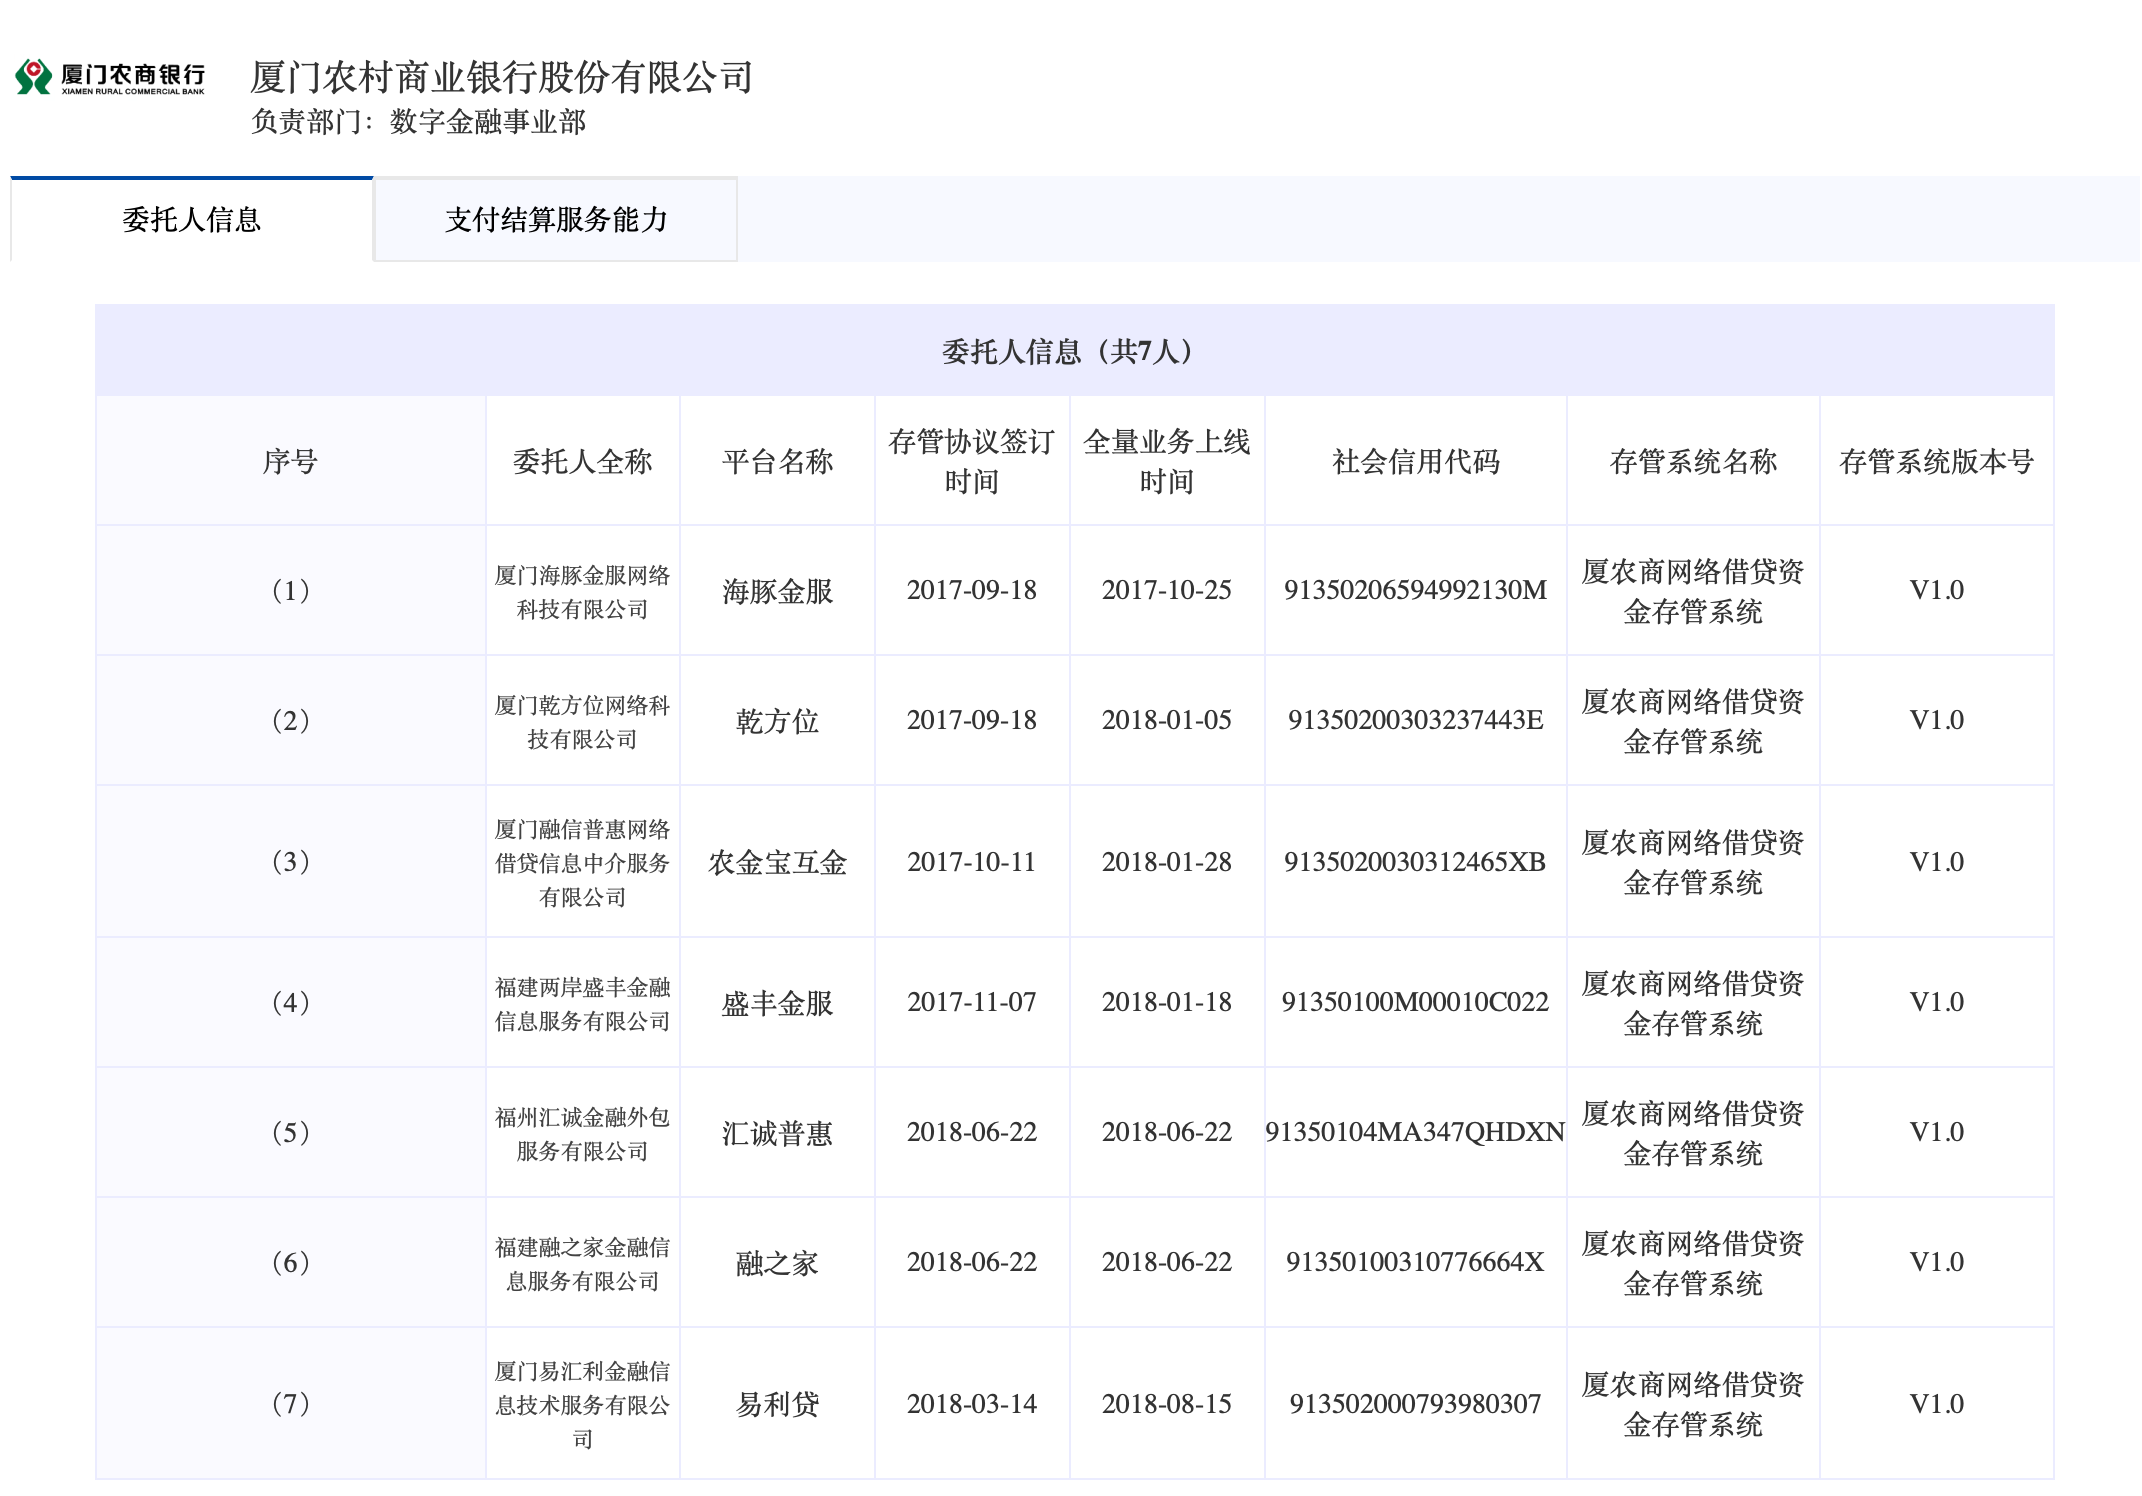Click row number （2）

pyautogui.click(x=290, y=720)
